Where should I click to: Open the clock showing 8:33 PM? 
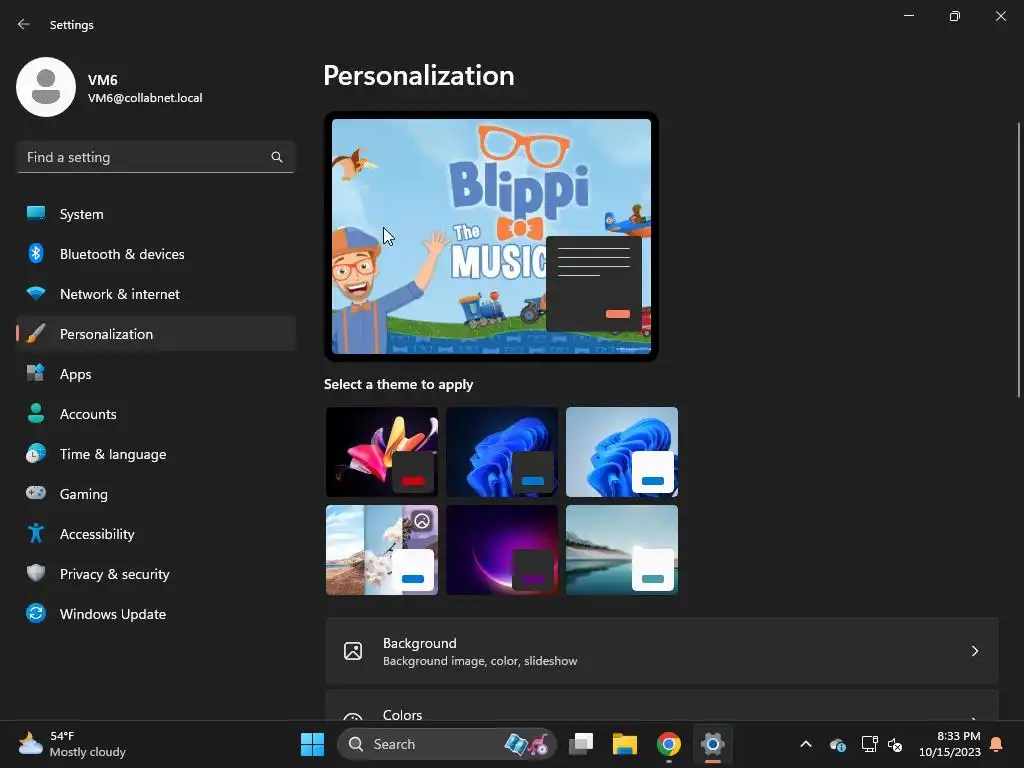pyautogui.click(x=950, y=744)
